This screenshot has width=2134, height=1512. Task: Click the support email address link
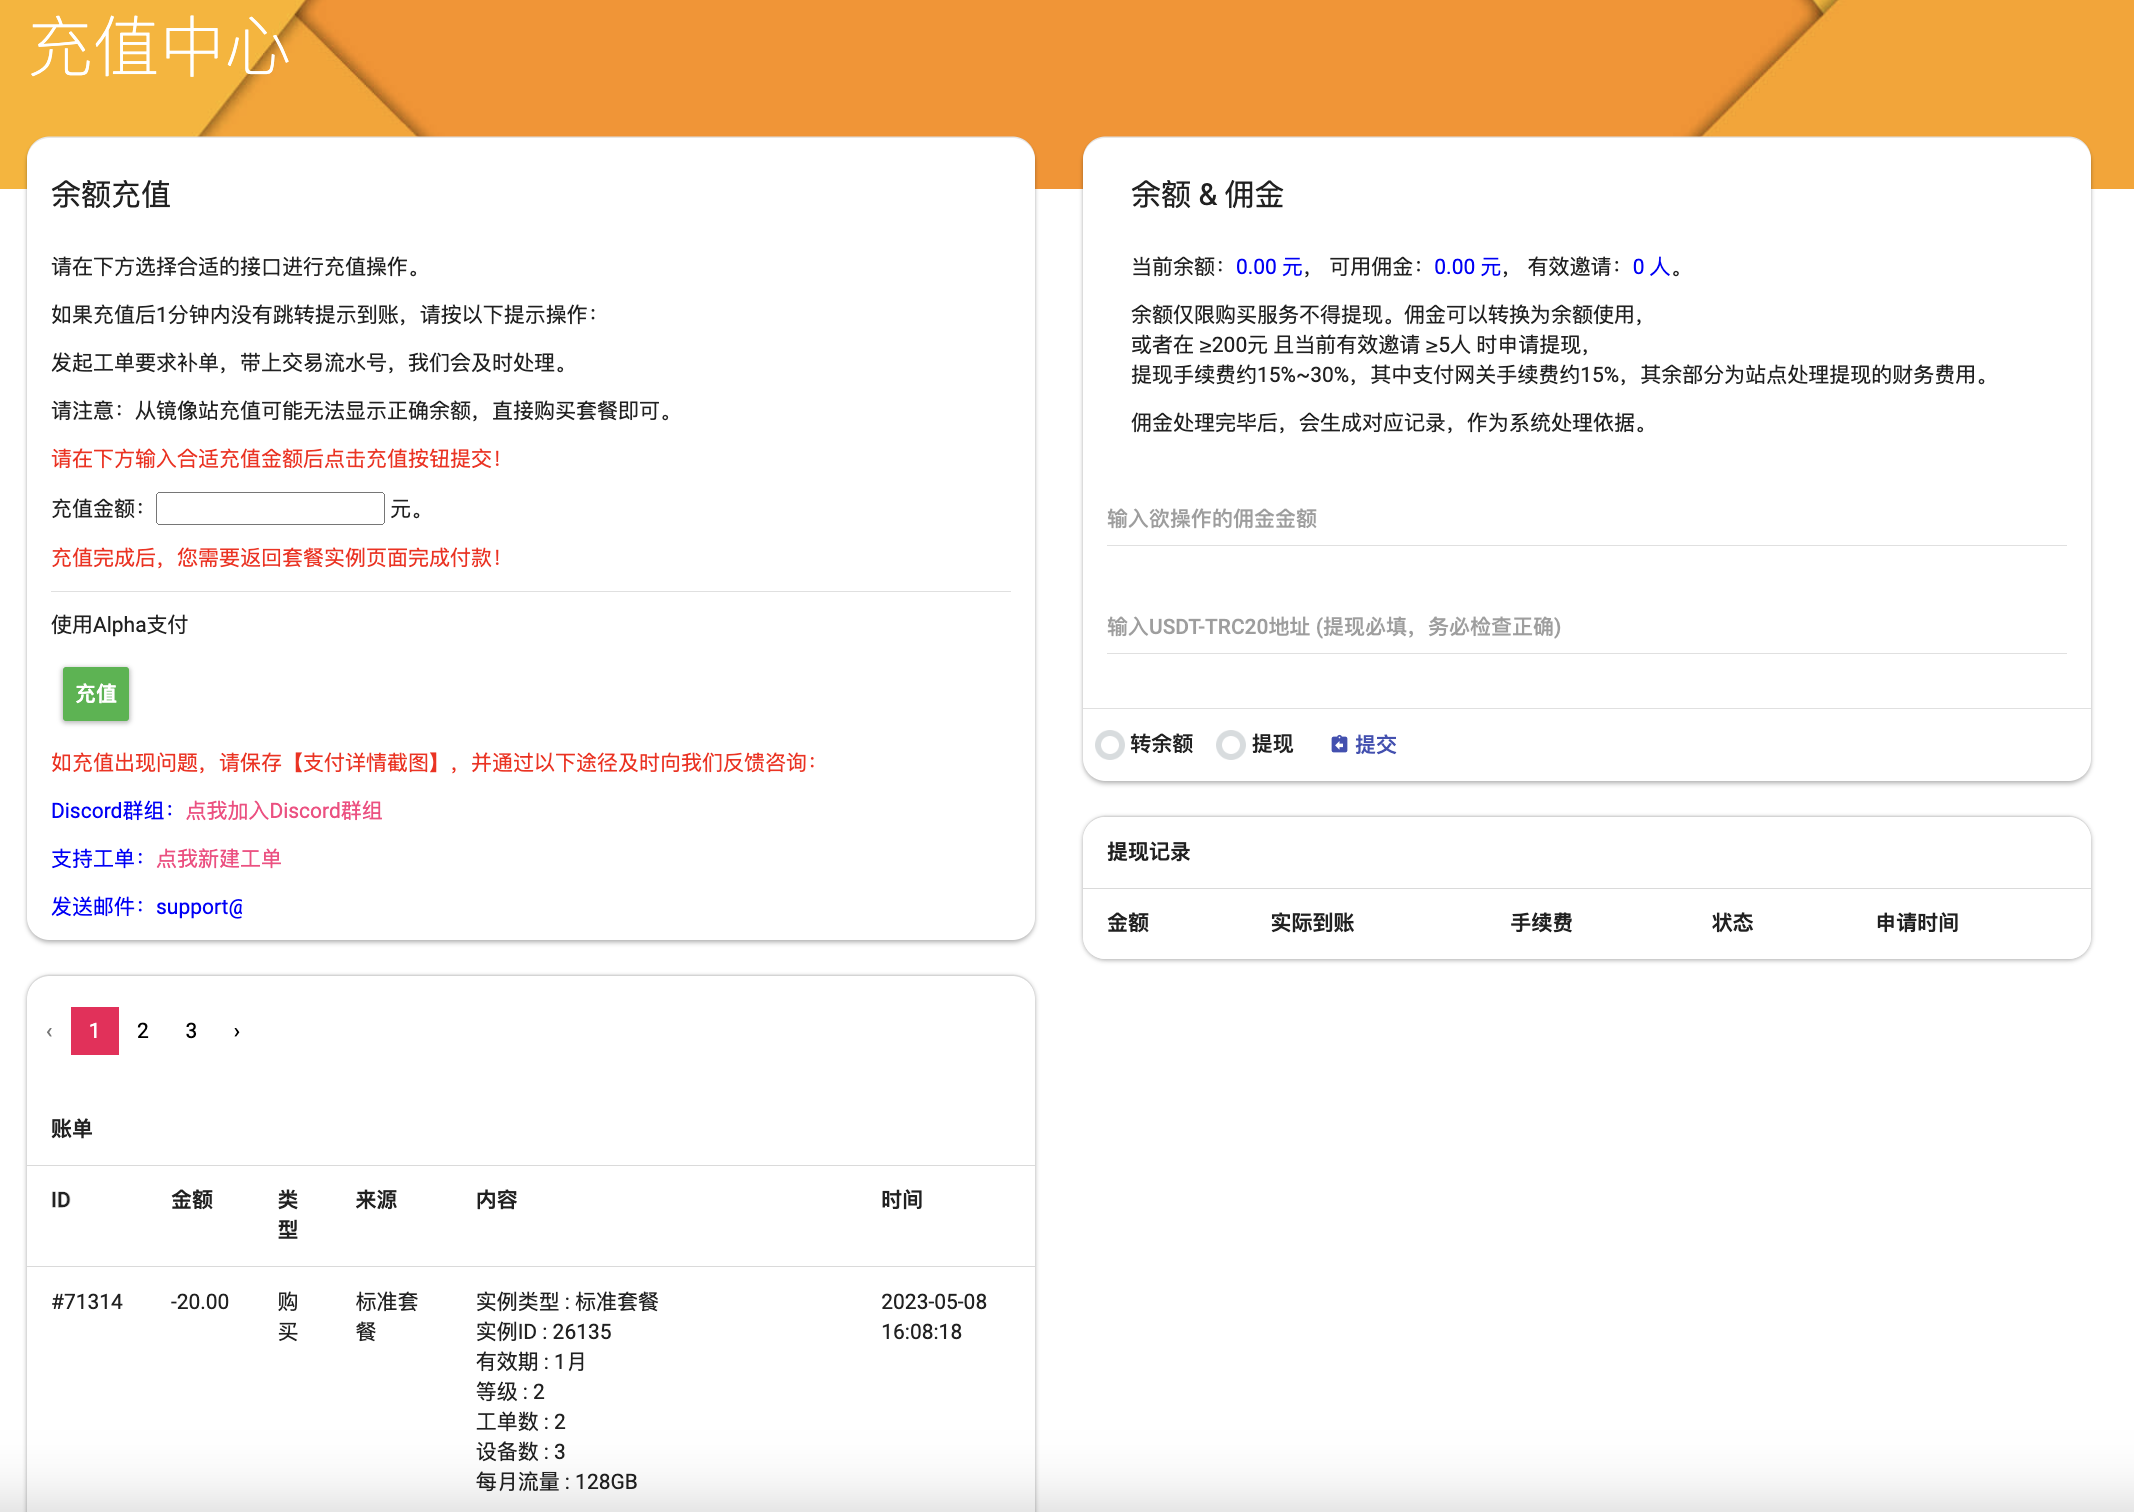[x=200, y=907]
